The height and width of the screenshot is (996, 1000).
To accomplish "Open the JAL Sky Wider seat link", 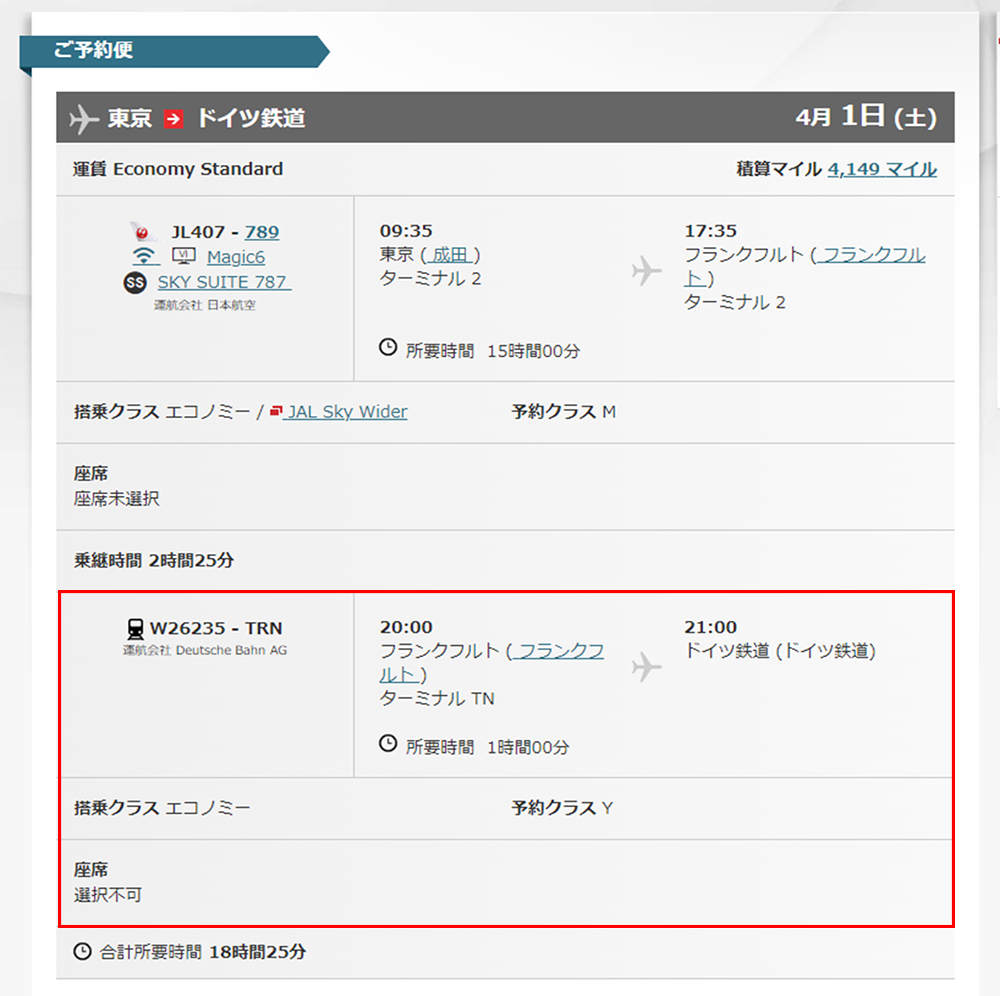I will point(346,412).
